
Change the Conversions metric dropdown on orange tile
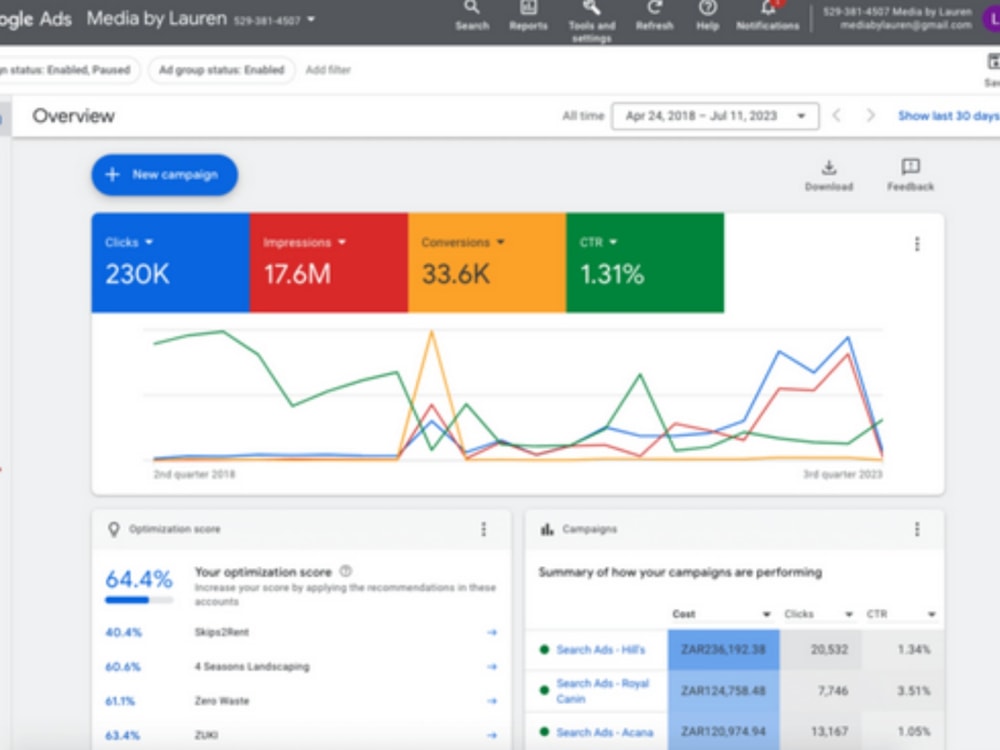tap(500, 242)
